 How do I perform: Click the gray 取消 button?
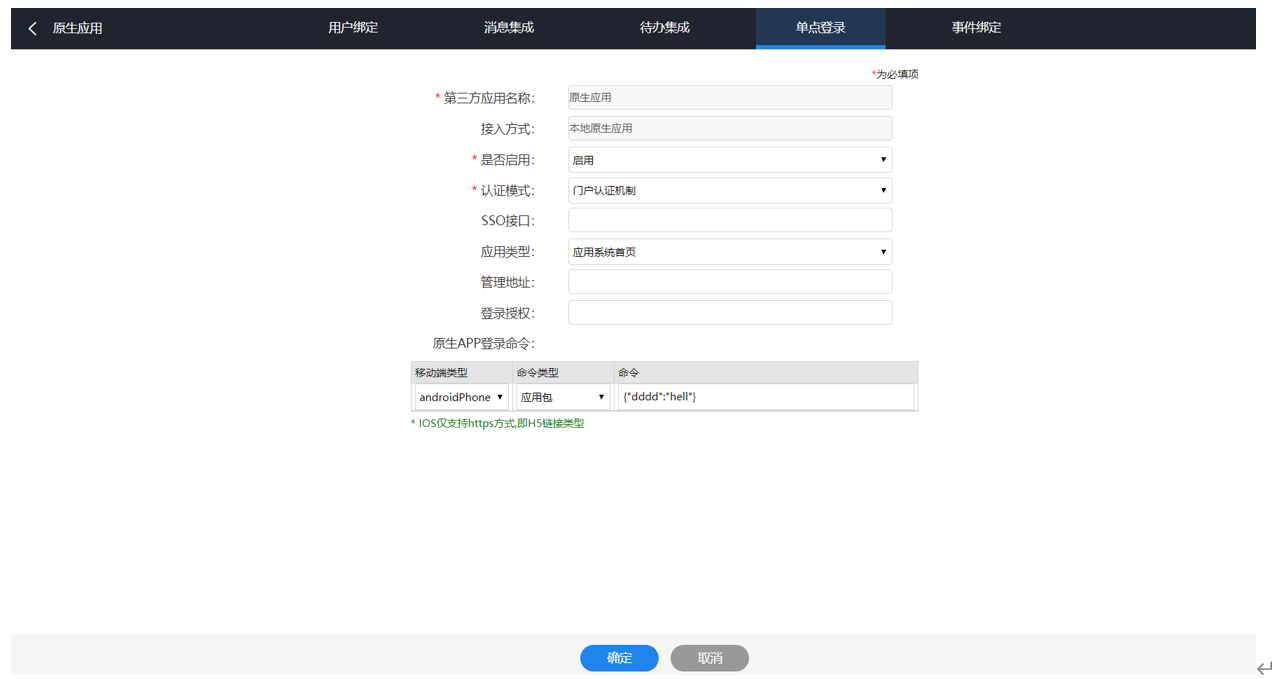[x=709, y=658]
